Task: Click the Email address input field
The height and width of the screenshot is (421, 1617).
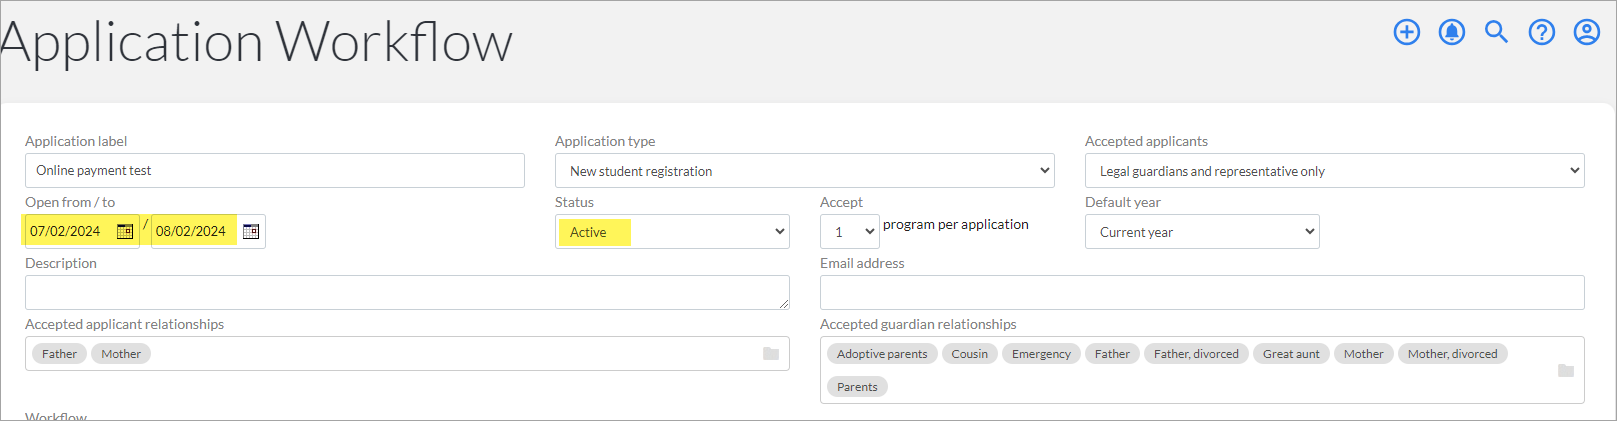Action: pyautogui.click(x=1202, y=292)
